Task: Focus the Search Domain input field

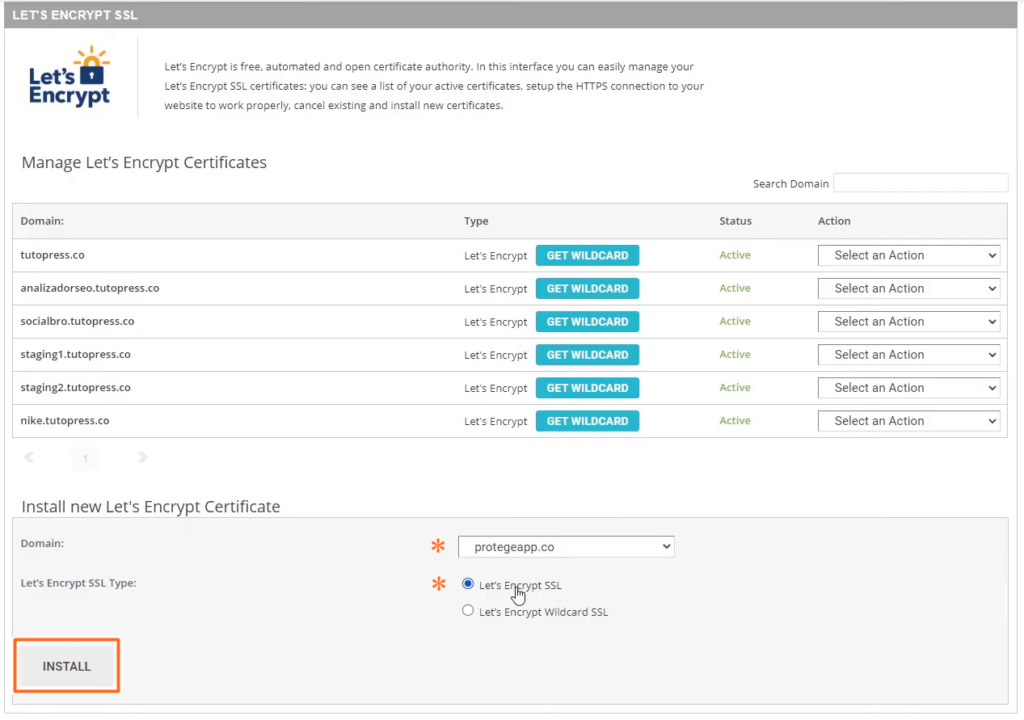Action: coord(920,183)
